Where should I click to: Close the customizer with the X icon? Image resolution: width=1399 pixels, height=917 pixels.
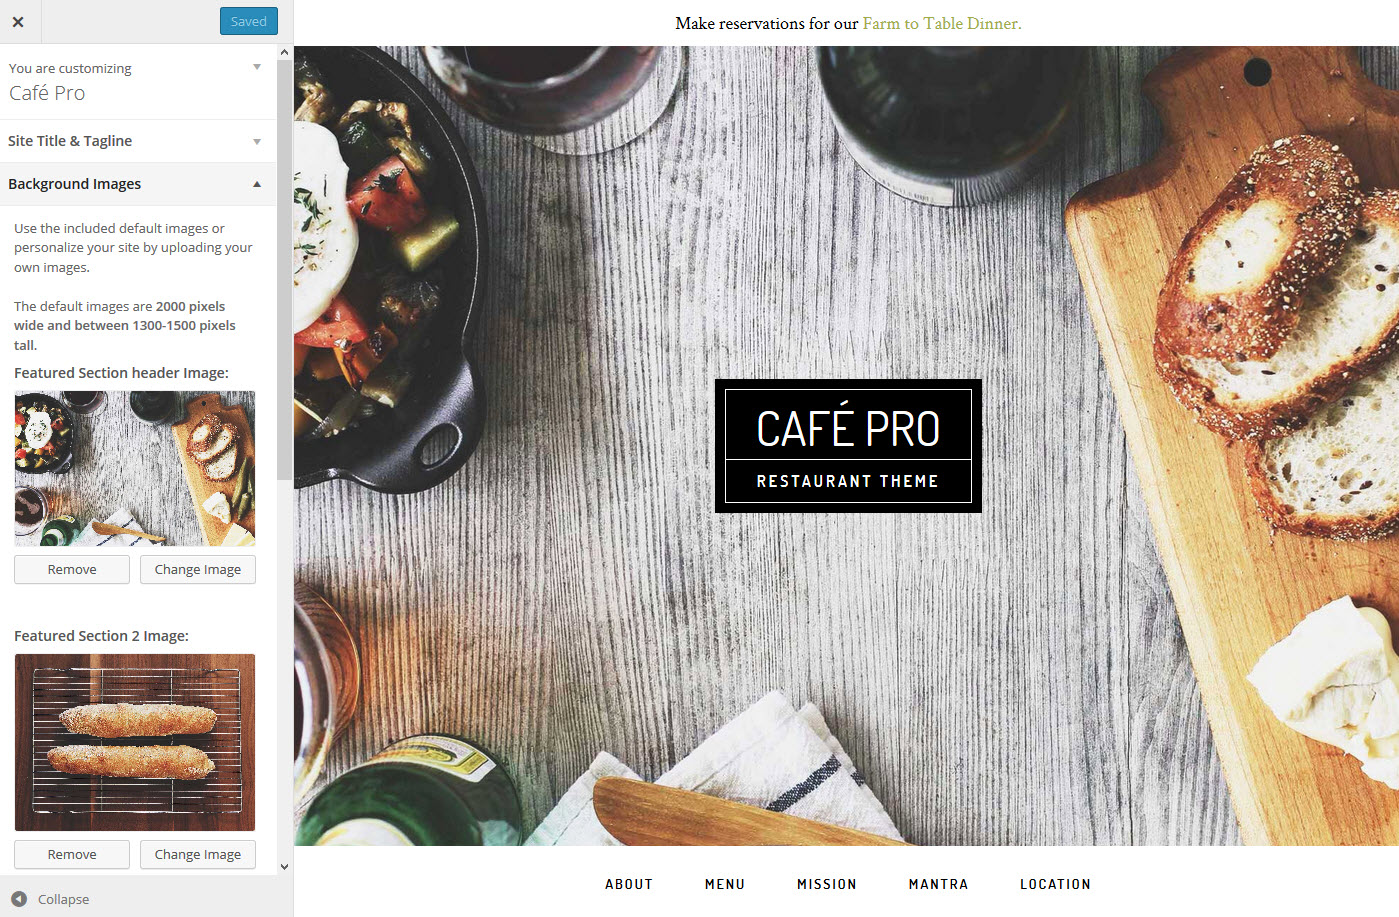18,21
